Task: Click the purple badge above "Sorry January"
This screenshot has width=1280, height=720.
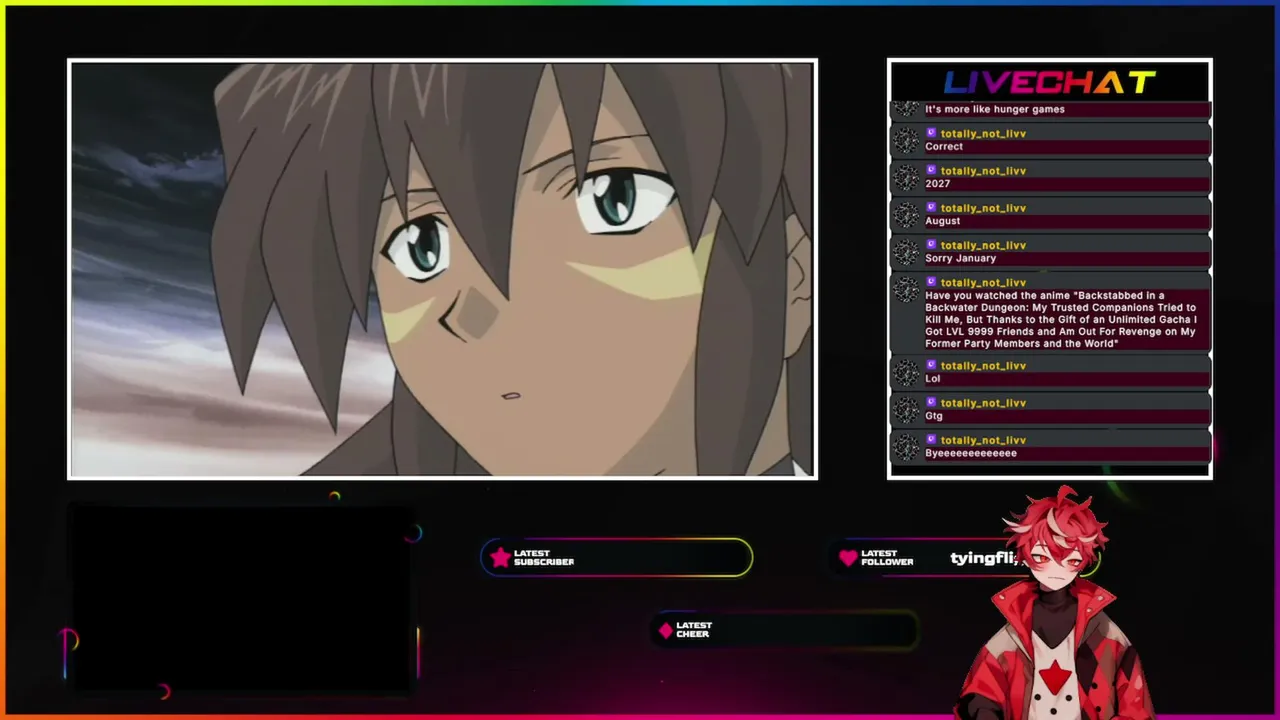Action: pos(931,245)
